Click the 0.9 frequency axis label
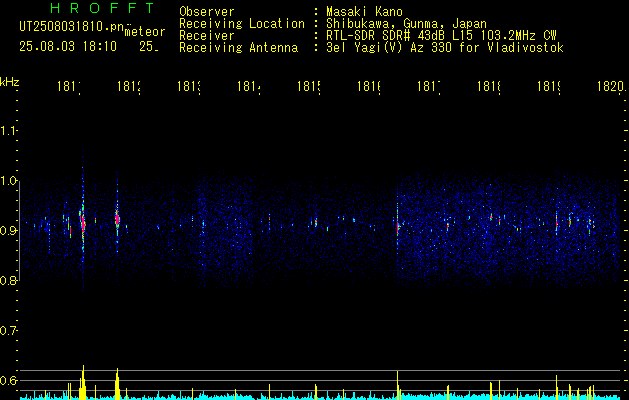Image resolution: width=629 pixels, height=400 pixels. click(9, 230)
